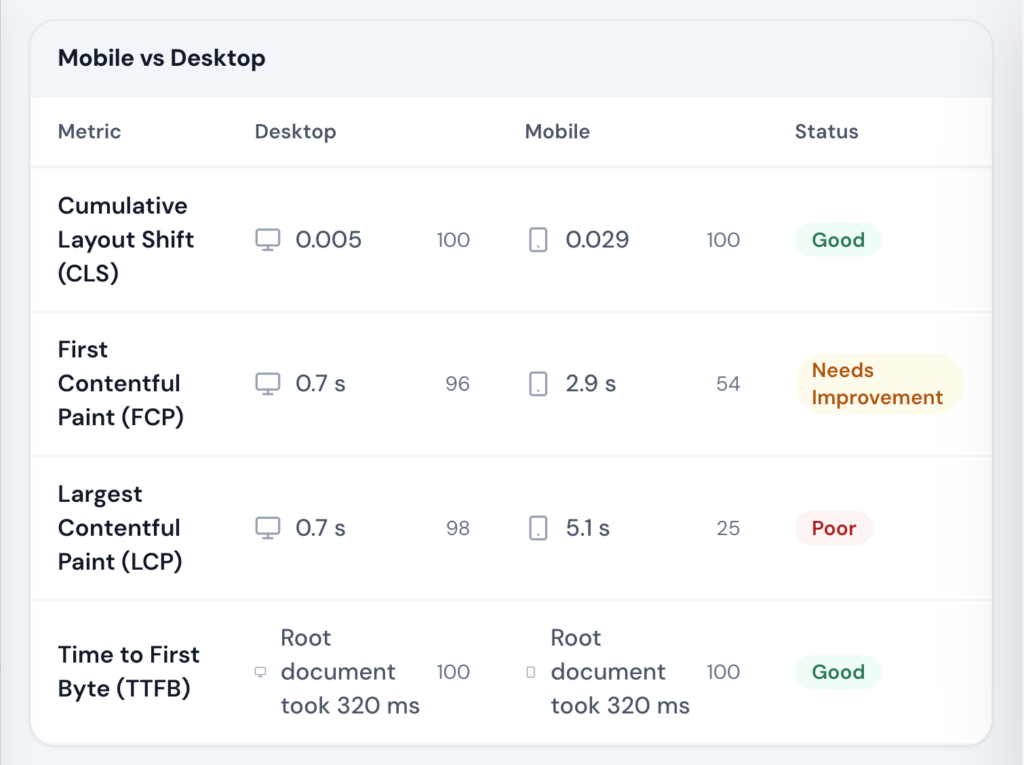Screen dimensions: 1024x765
Task: Select the Mobile column header
Action: (x=557, y=131)
